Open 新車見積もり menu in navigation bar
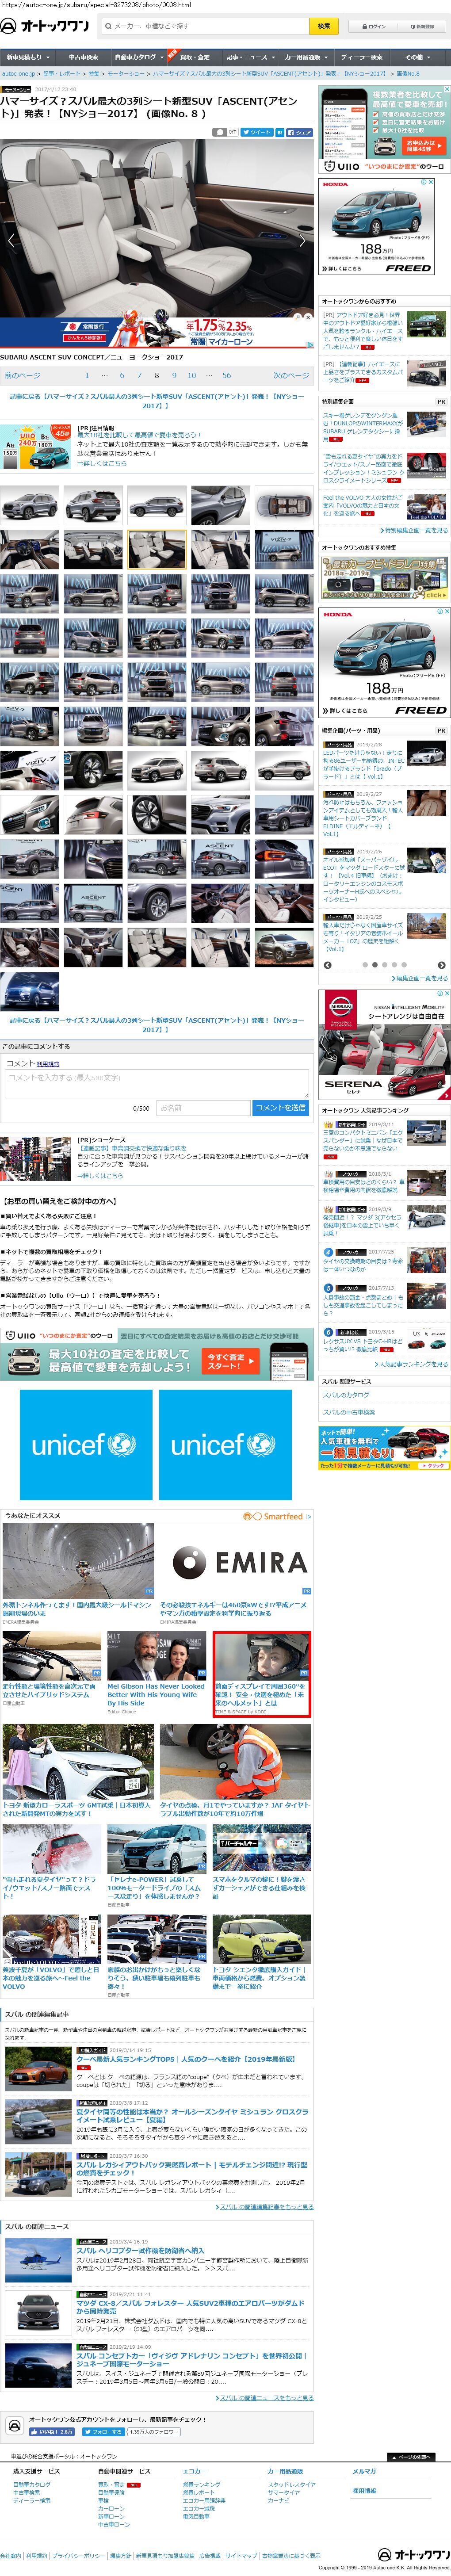 pyautogui.click(x=27, y=57)
